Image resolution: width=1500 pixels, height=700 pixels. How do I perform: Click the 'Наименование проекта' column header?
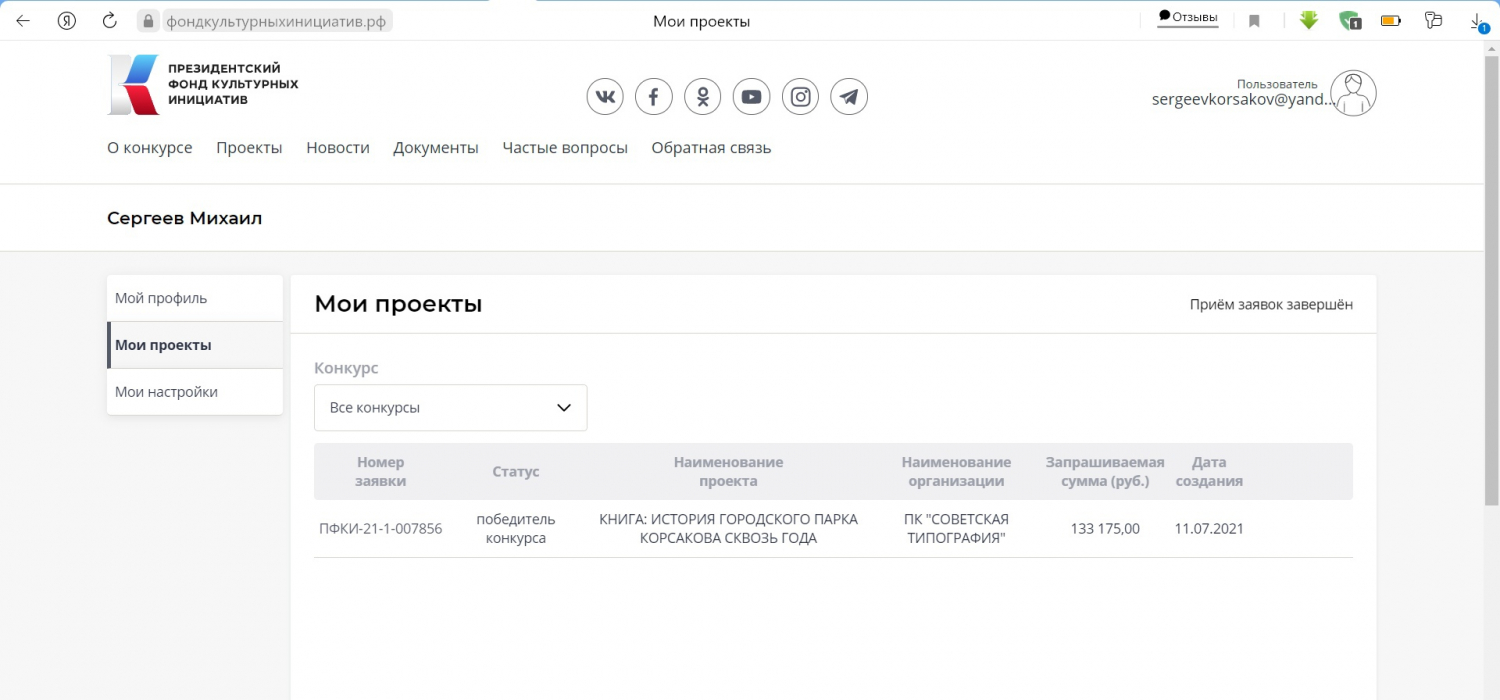[x=728, y=472]
